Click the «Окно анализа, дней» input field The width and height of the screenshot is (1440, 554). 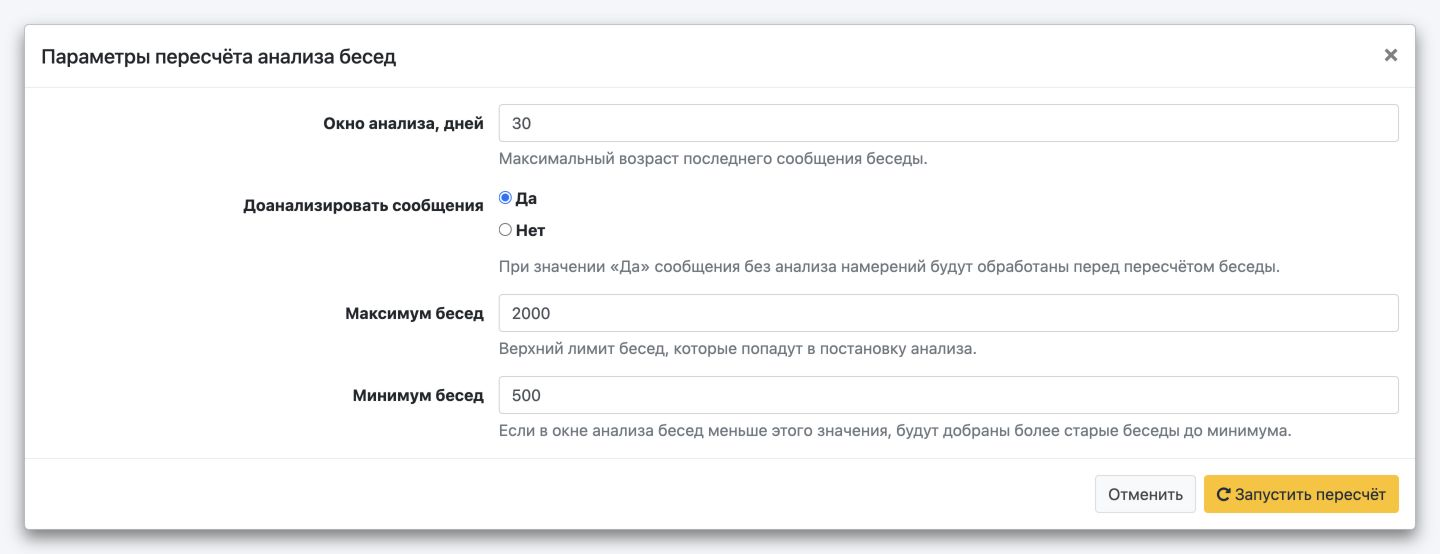948,123
